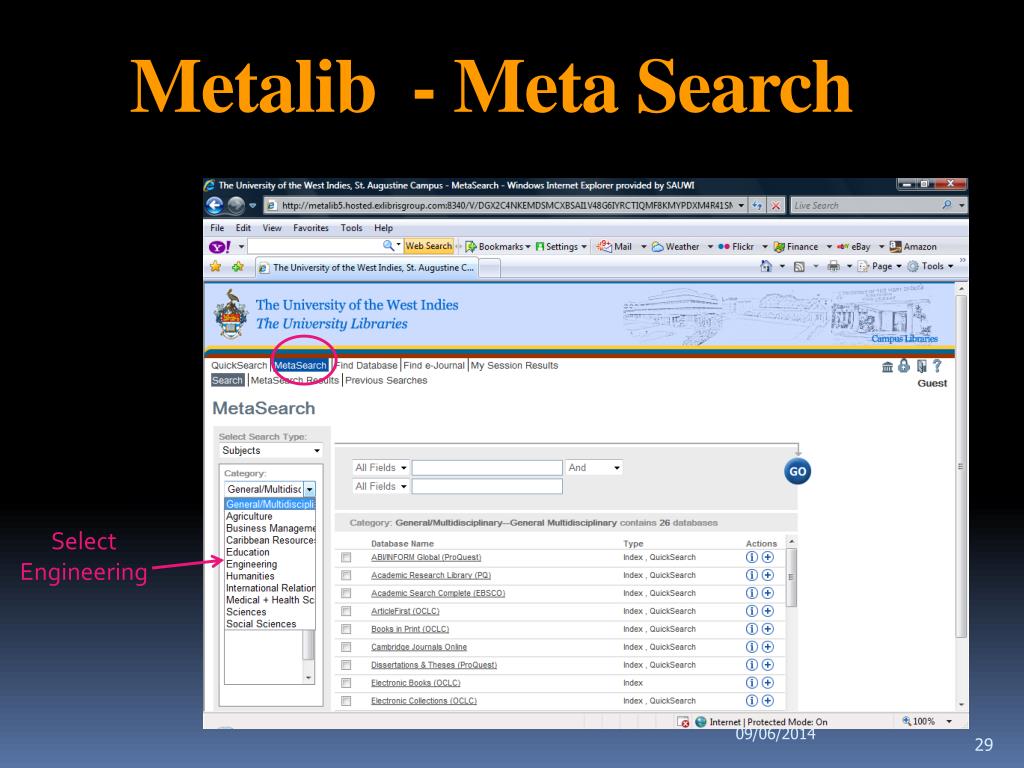Check the Academic Search Complete checkbox

[x=346, y=593]
